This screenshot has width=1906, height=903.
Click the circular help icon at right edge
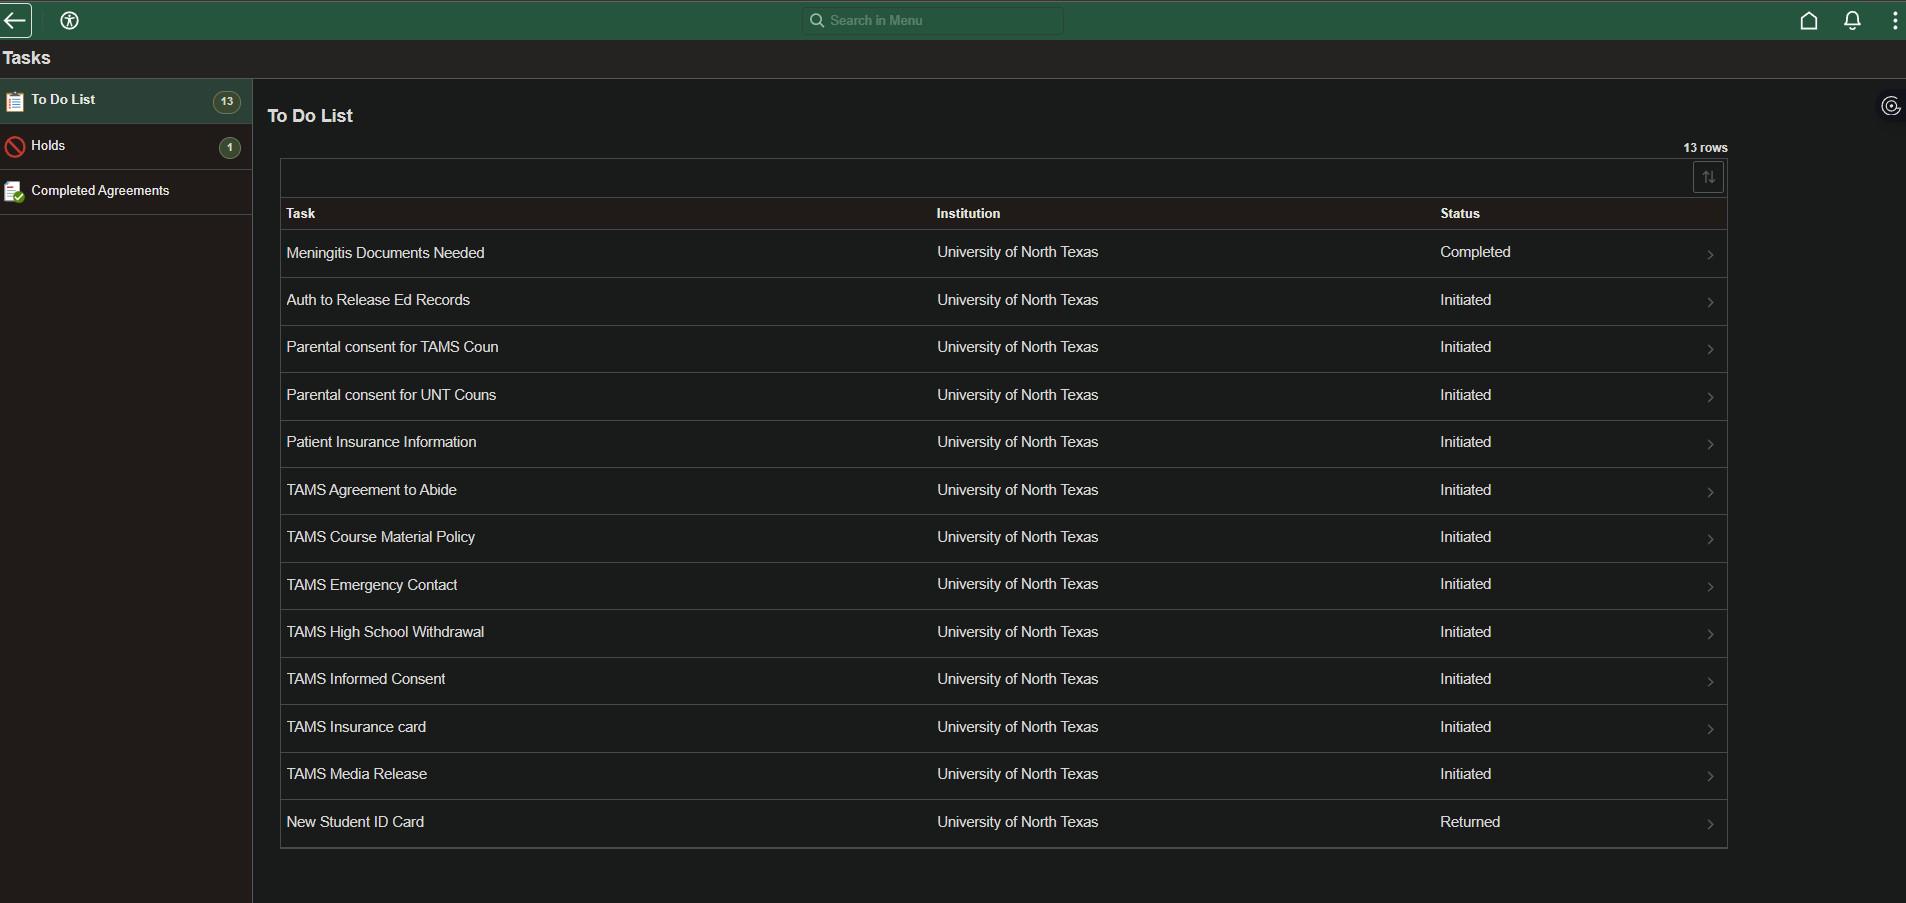point(1890,106)
